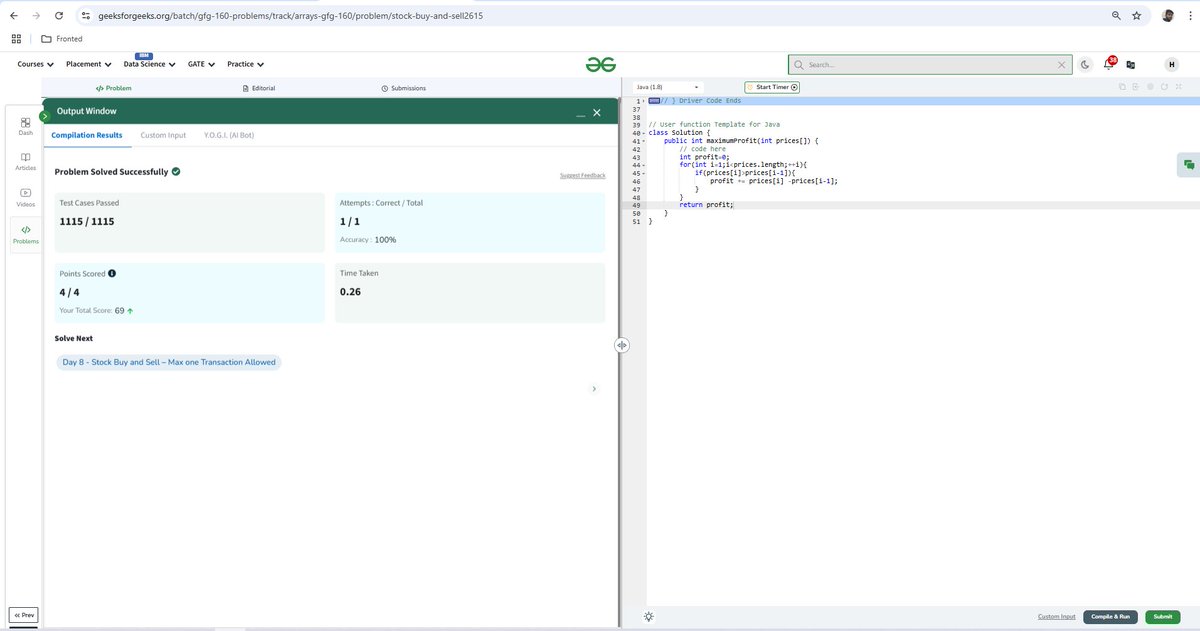Expand the GATE dropdown menu
The height and width of the screenshot is (631, 1200).
[201, 64]
